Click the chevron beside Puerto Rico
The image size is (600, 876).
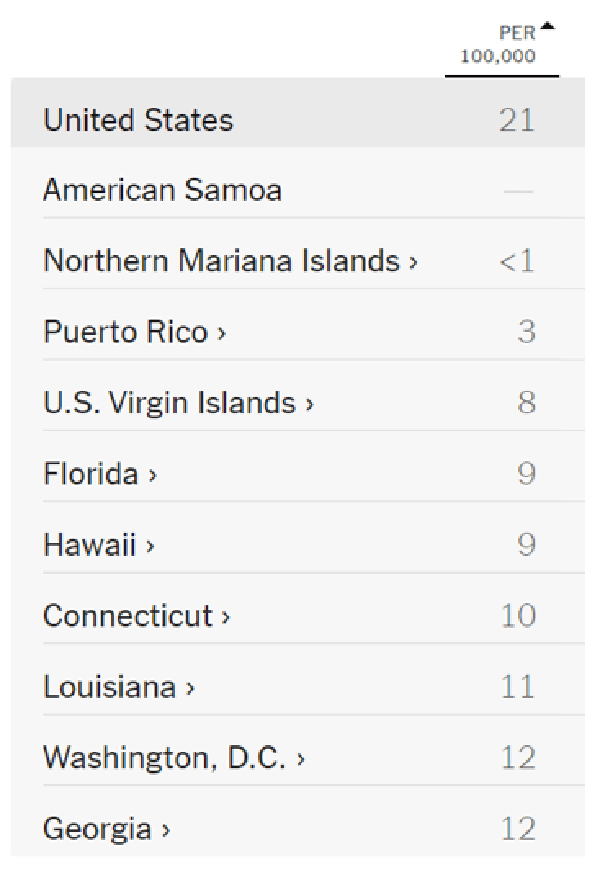click(x=221, y=334)
